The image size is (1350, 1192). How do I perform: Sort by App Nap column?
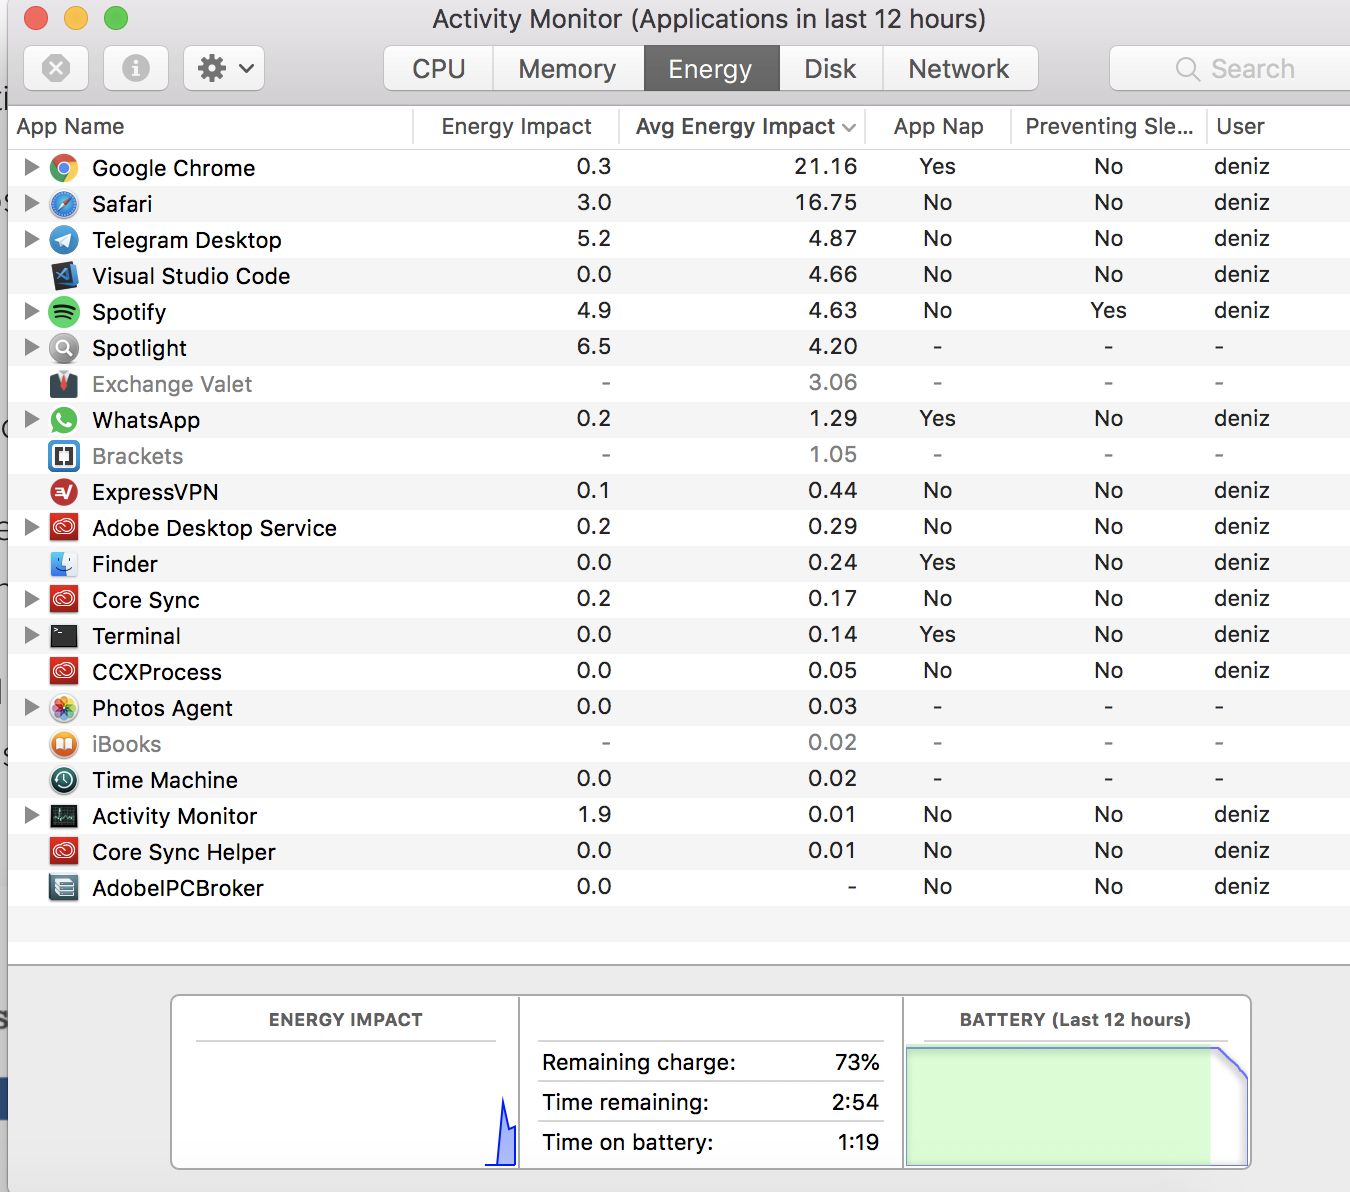[938, 127]
